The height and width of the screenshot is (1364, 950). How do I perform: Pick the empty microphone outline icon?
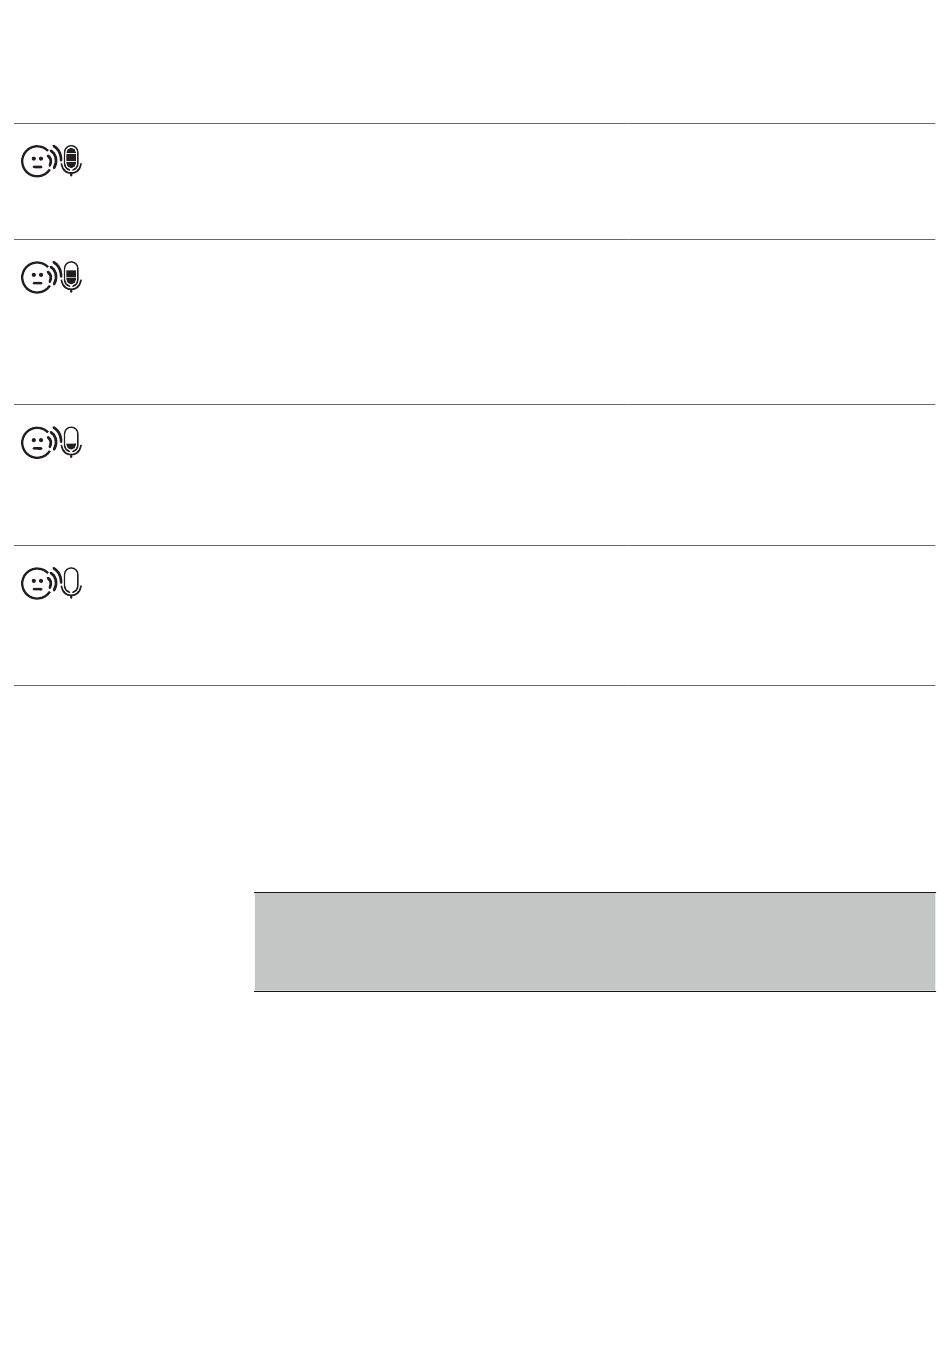(71, 583)
